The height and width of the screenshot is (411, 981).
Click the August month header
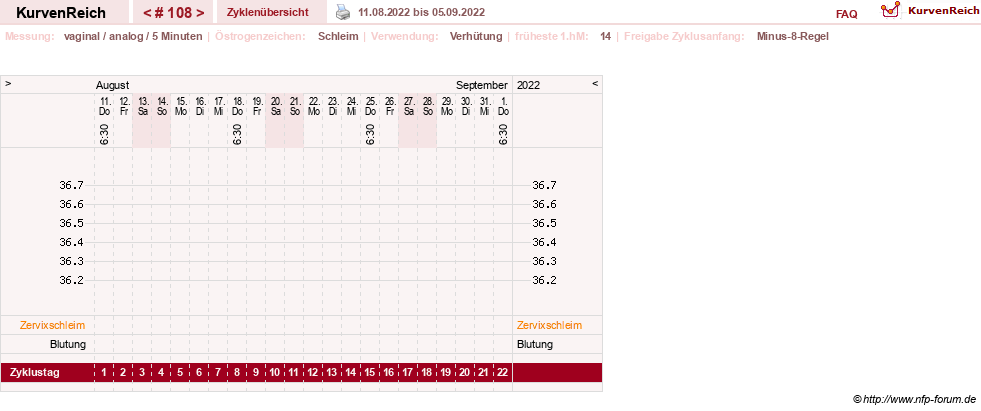pyautogui.click(x=113, y=85)
